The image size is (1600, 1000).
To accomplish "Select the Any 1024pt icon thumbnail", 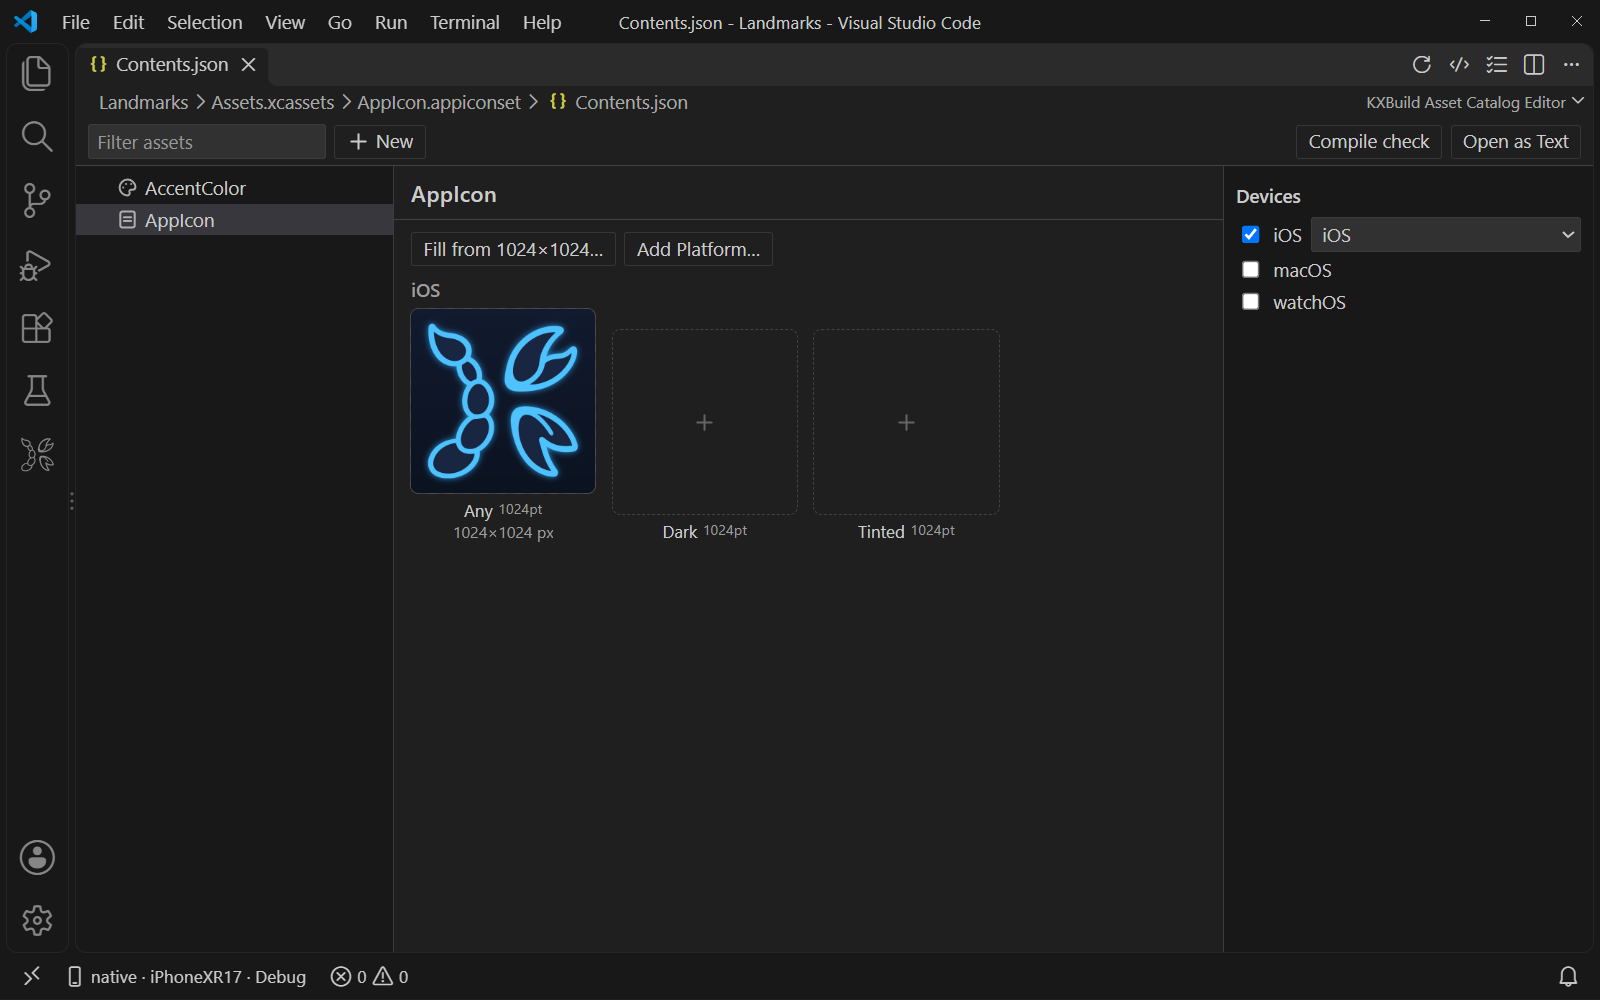I will click(x=503, y=401).
